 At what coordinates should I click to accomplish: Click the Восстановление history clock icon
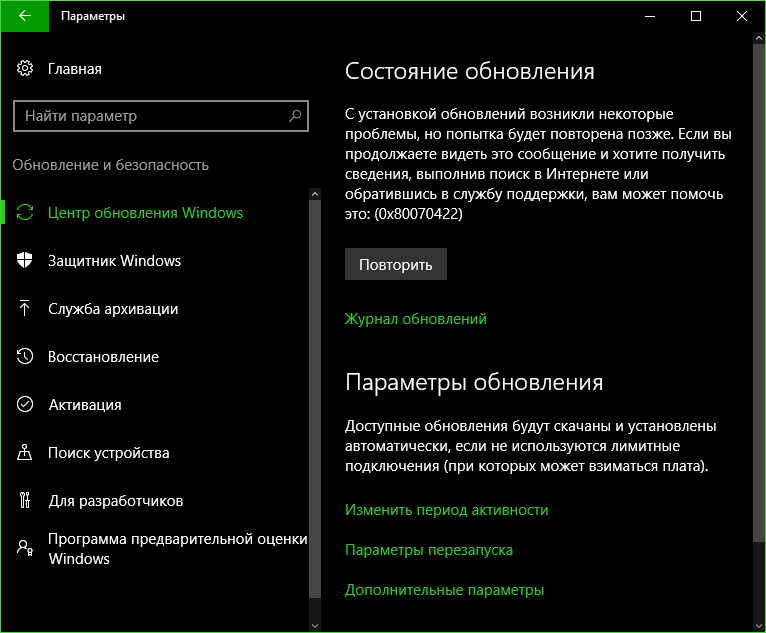(25, 356)
